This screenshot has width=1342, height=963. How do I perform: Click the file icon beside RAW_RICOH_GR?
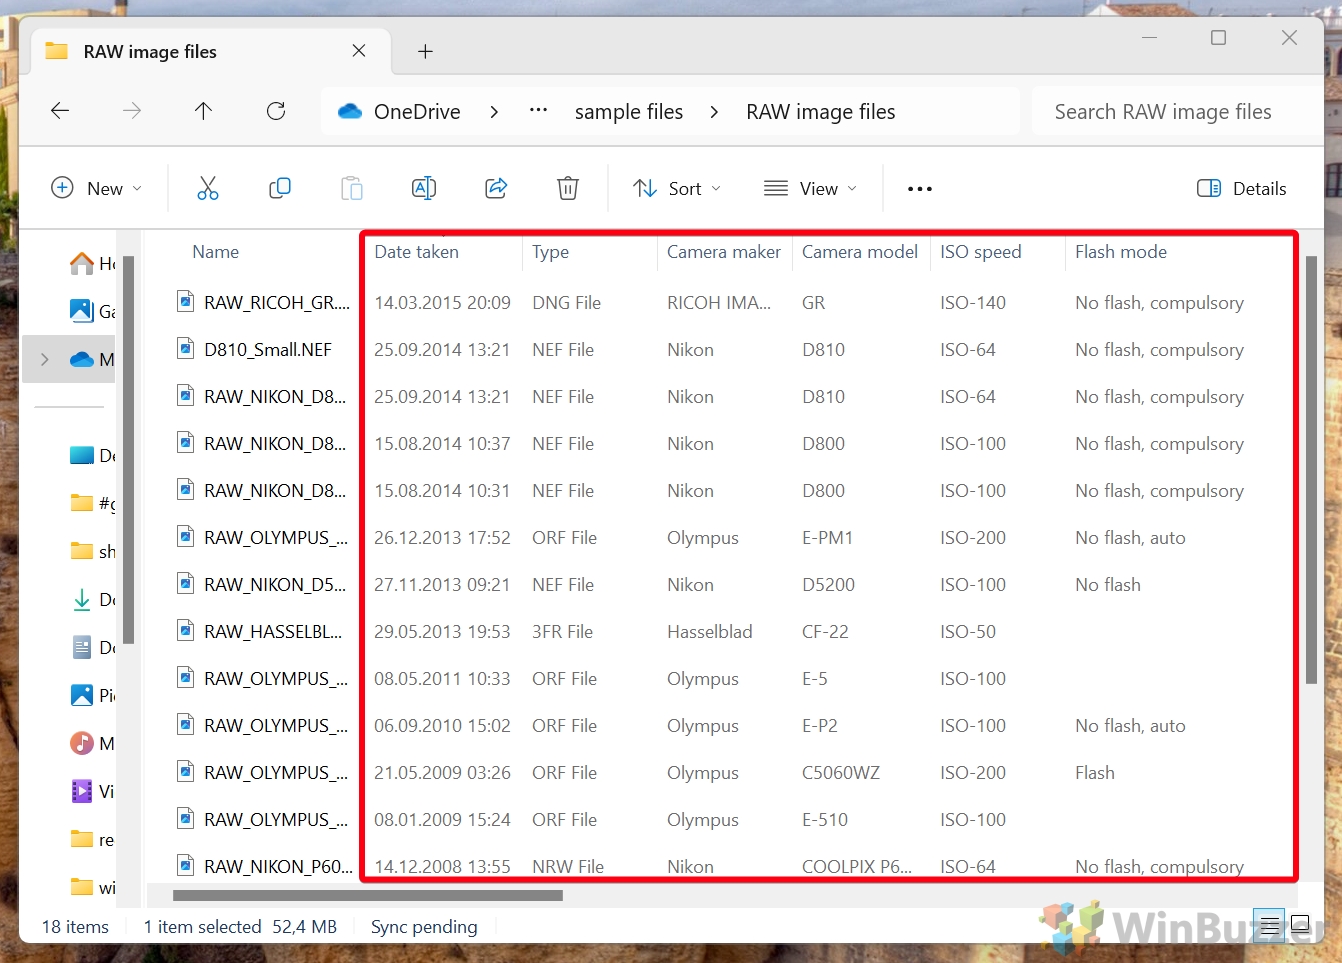(186, 301)
